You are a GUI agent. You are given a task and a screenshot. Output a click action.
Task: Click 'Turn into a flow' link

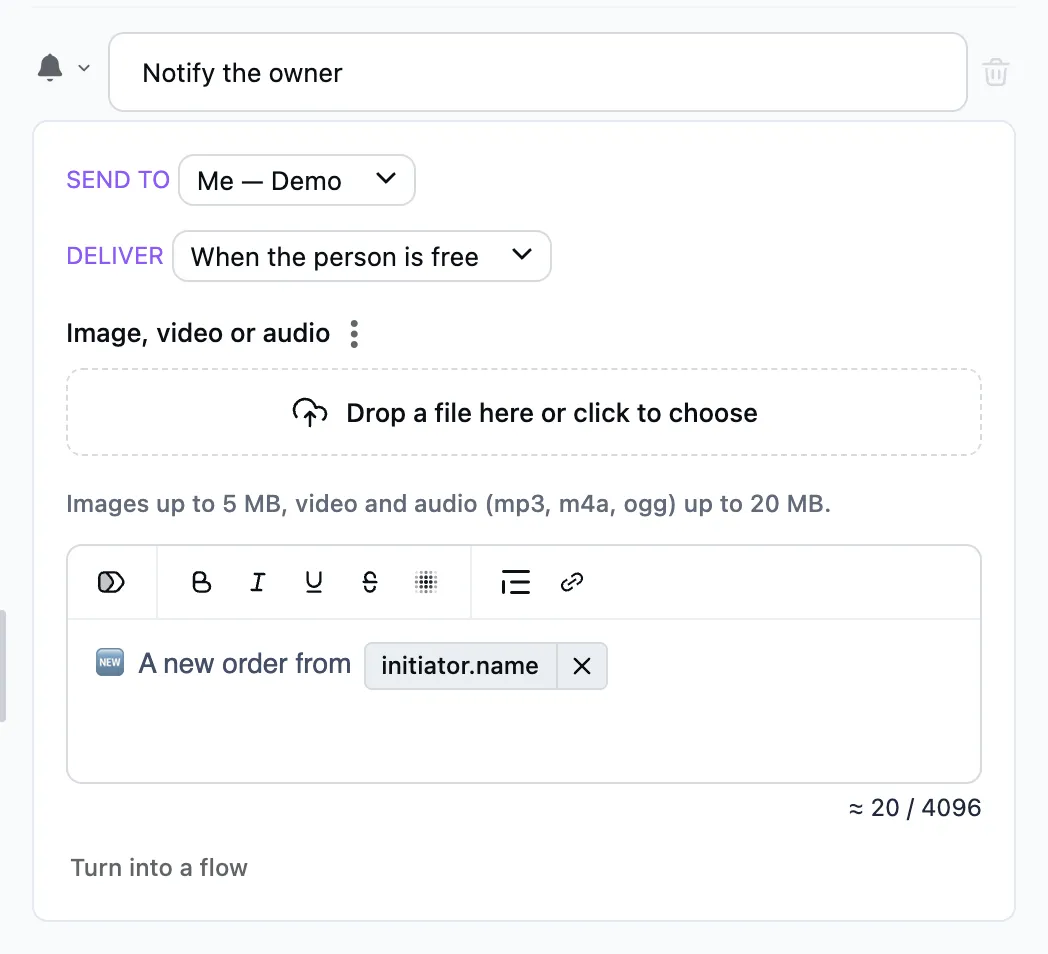coord(159,868)
